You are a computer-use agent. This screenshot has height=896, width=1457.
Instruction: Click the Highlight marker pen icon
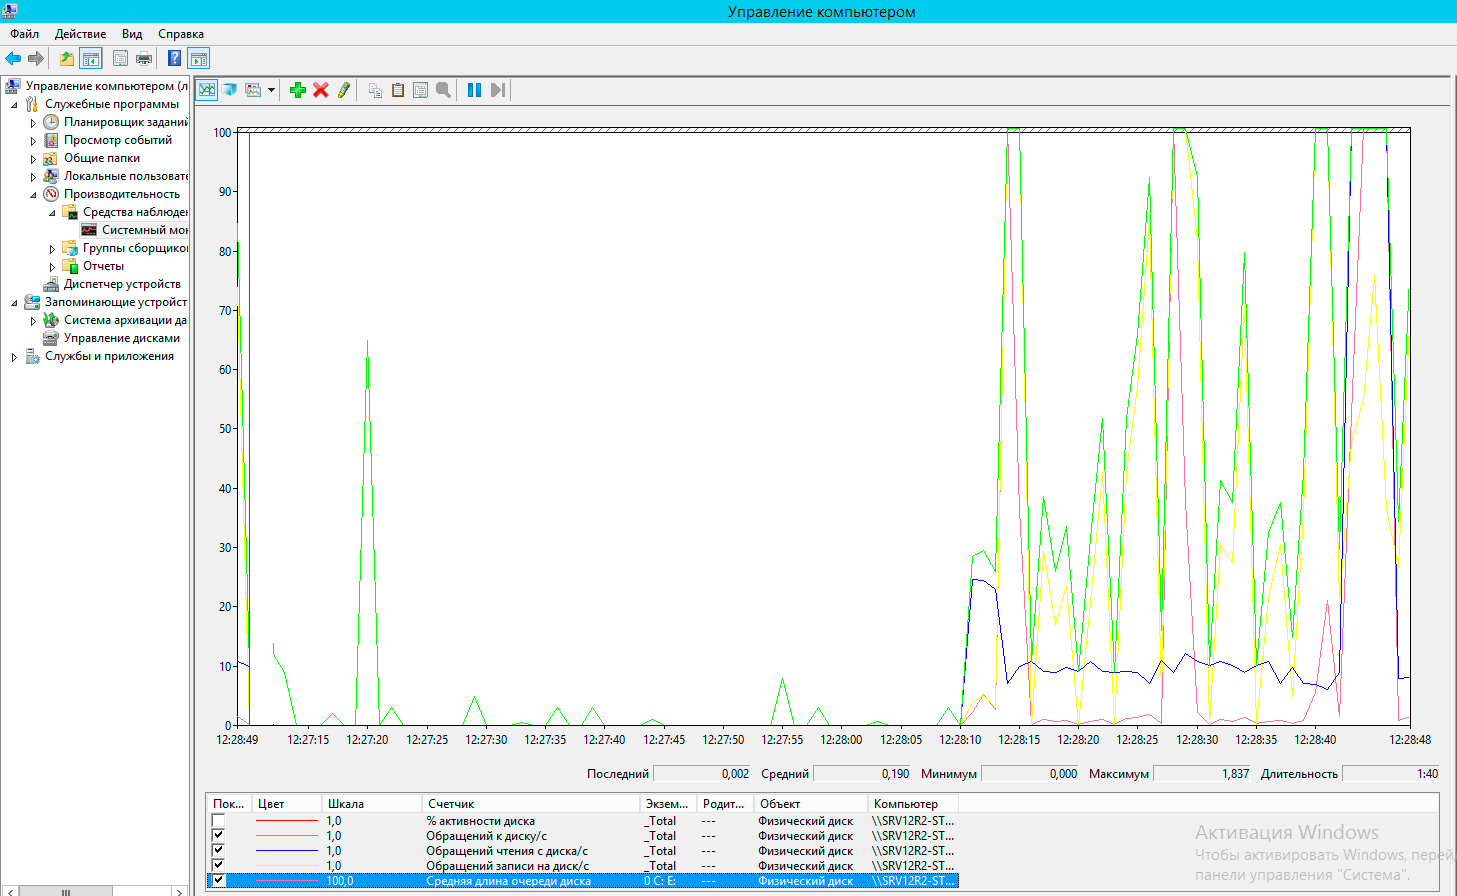click(344, 90)
